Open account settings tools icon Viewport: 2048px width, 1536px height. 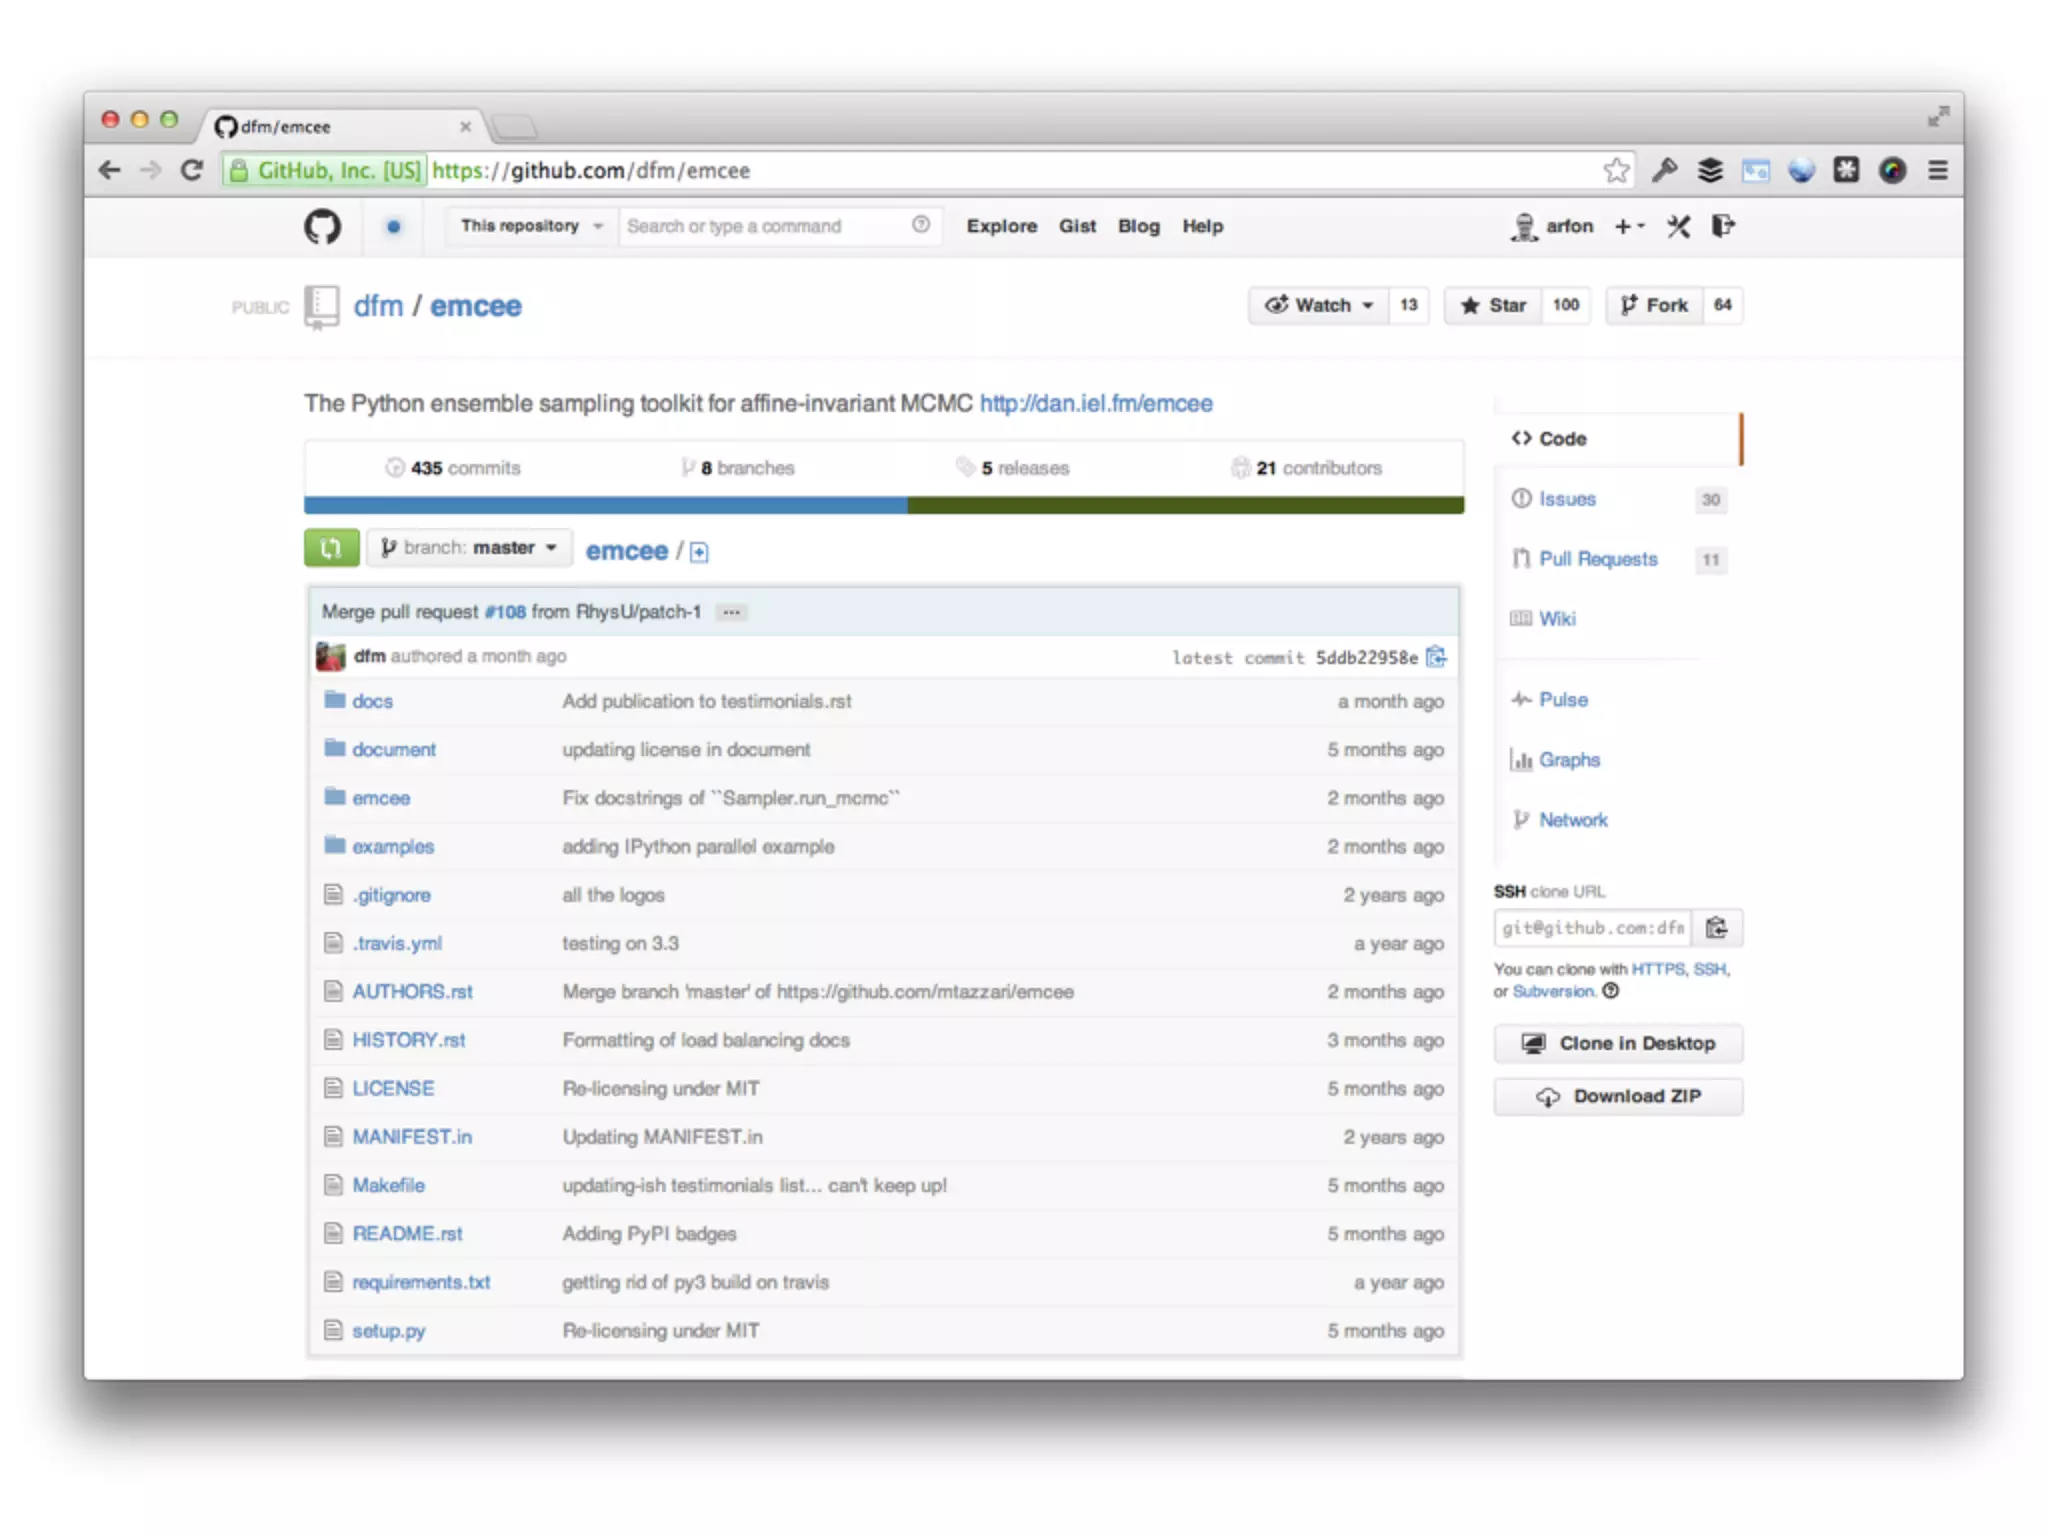click(1678, 226)
